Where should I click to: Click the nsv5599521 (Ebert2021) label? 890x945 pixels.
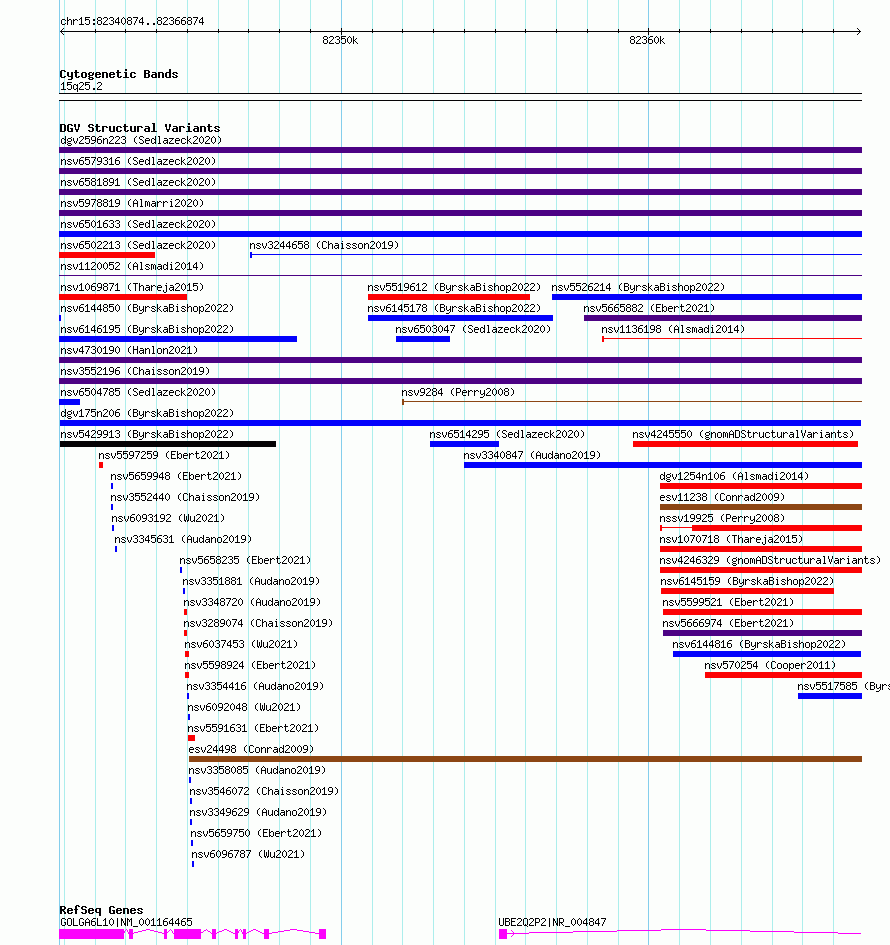(728, 603)
